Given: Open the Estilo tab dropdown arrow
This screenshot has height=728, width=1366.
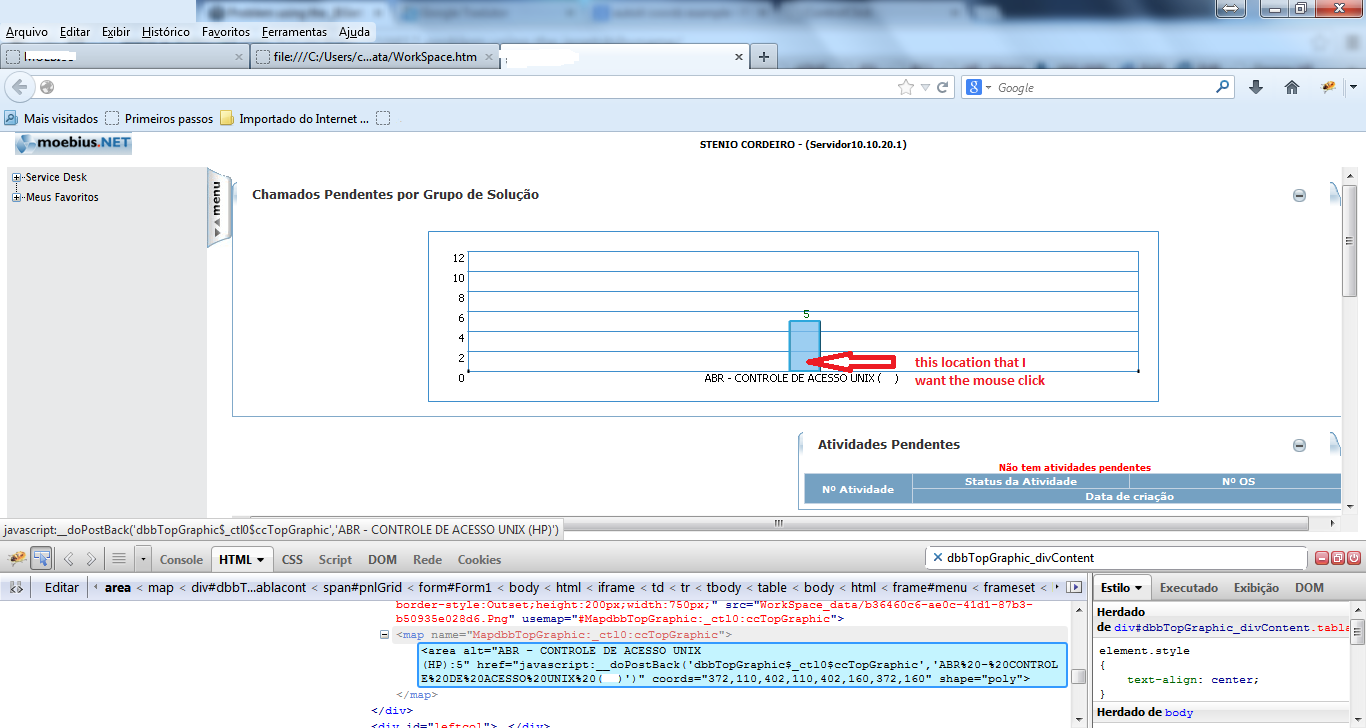Looking at the screenshot, I should pos(1139,588).
